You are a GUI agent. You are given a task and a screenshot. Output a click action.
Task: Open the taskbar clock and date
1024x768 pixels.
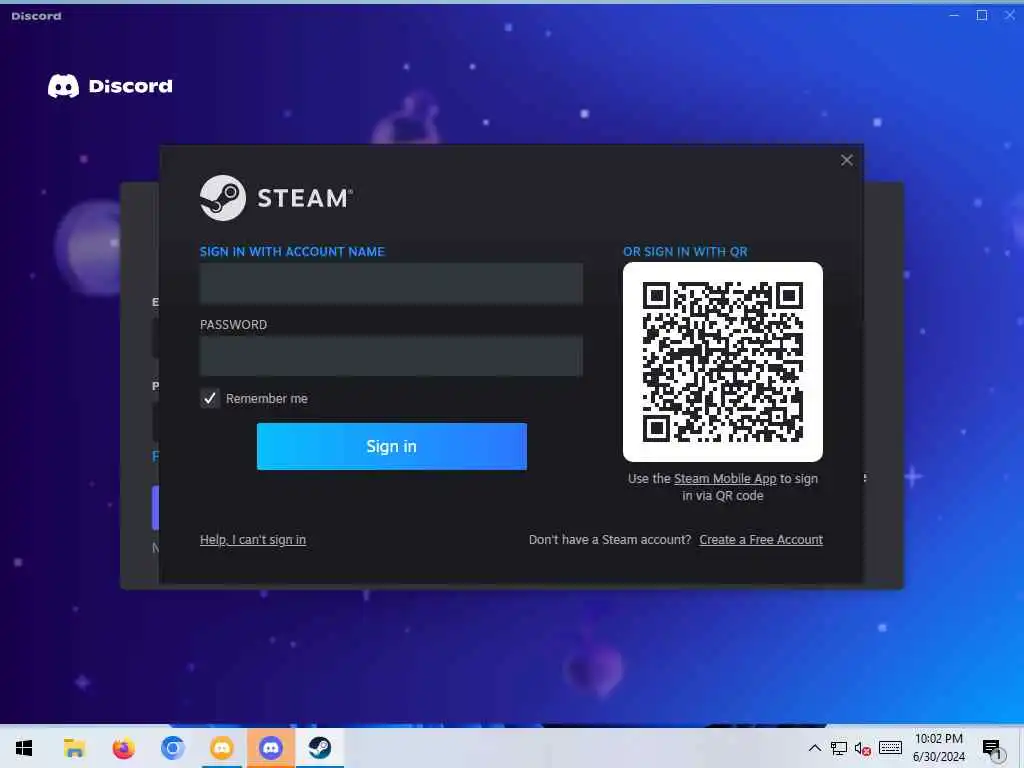[938, 748]
